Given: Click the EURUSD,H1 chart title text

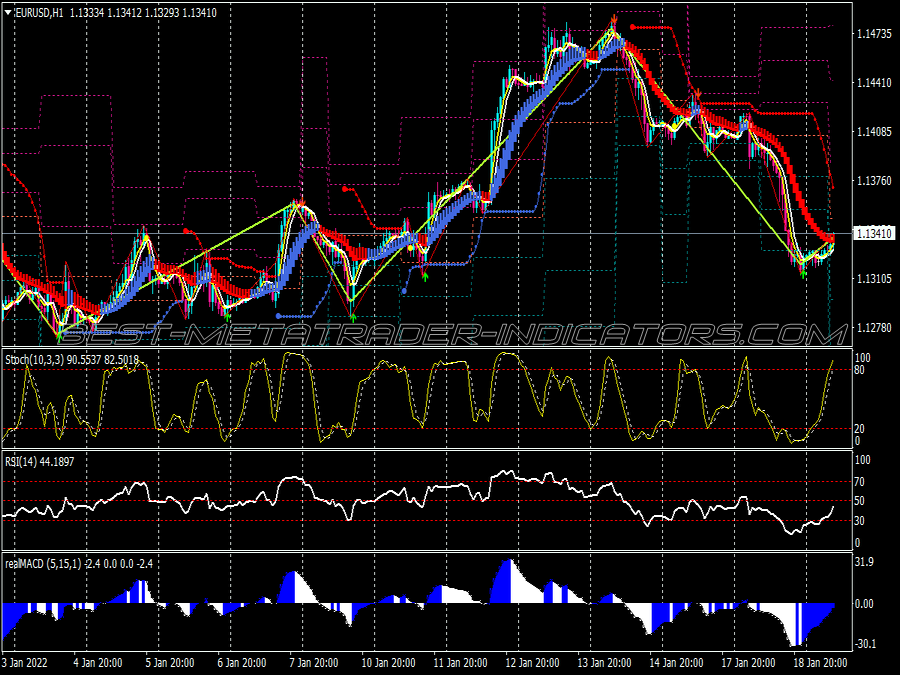Looking at the screenshot, I should coord(38,12).
